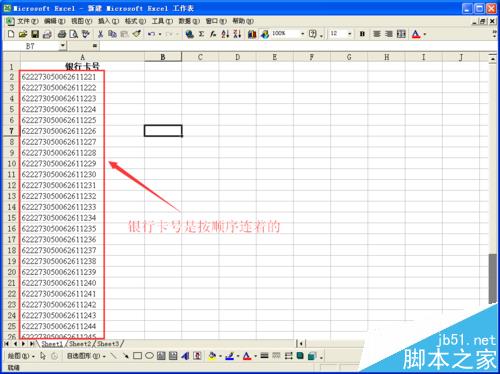
Task: Click the Merge and Center icon
Action: [401, 34]
